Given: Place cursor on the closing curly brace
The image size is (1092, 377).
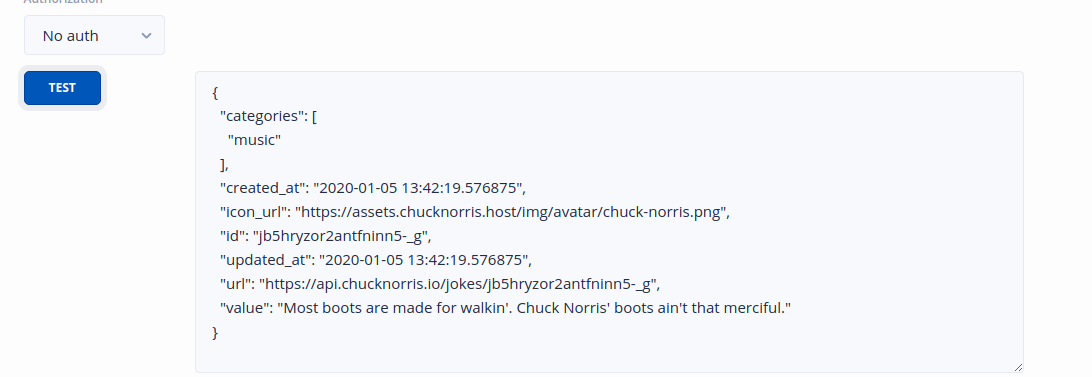Looking at the screenshot, I should coord(215,332).
